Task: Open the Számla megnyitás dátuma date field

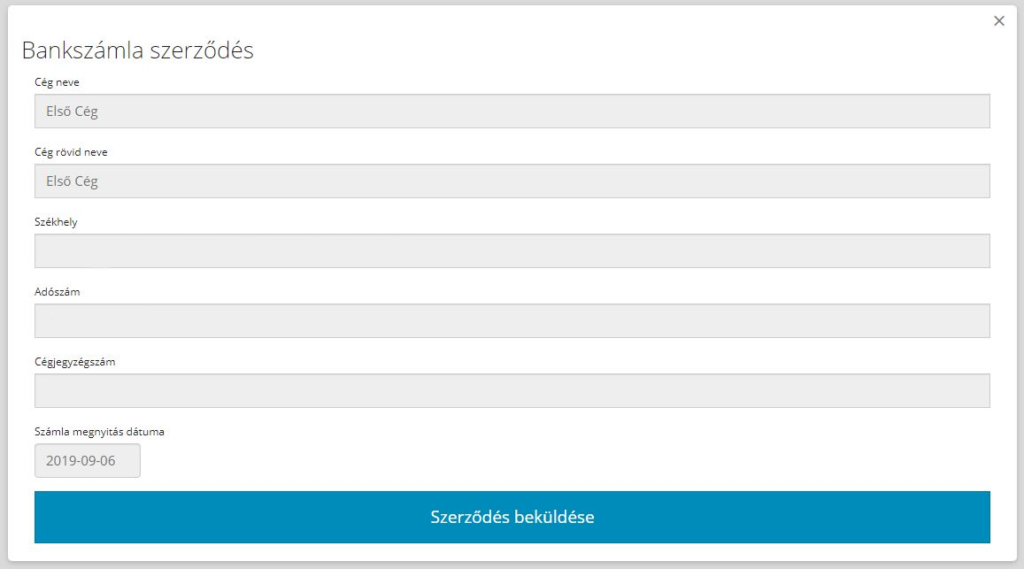Action: pos(87,461)
